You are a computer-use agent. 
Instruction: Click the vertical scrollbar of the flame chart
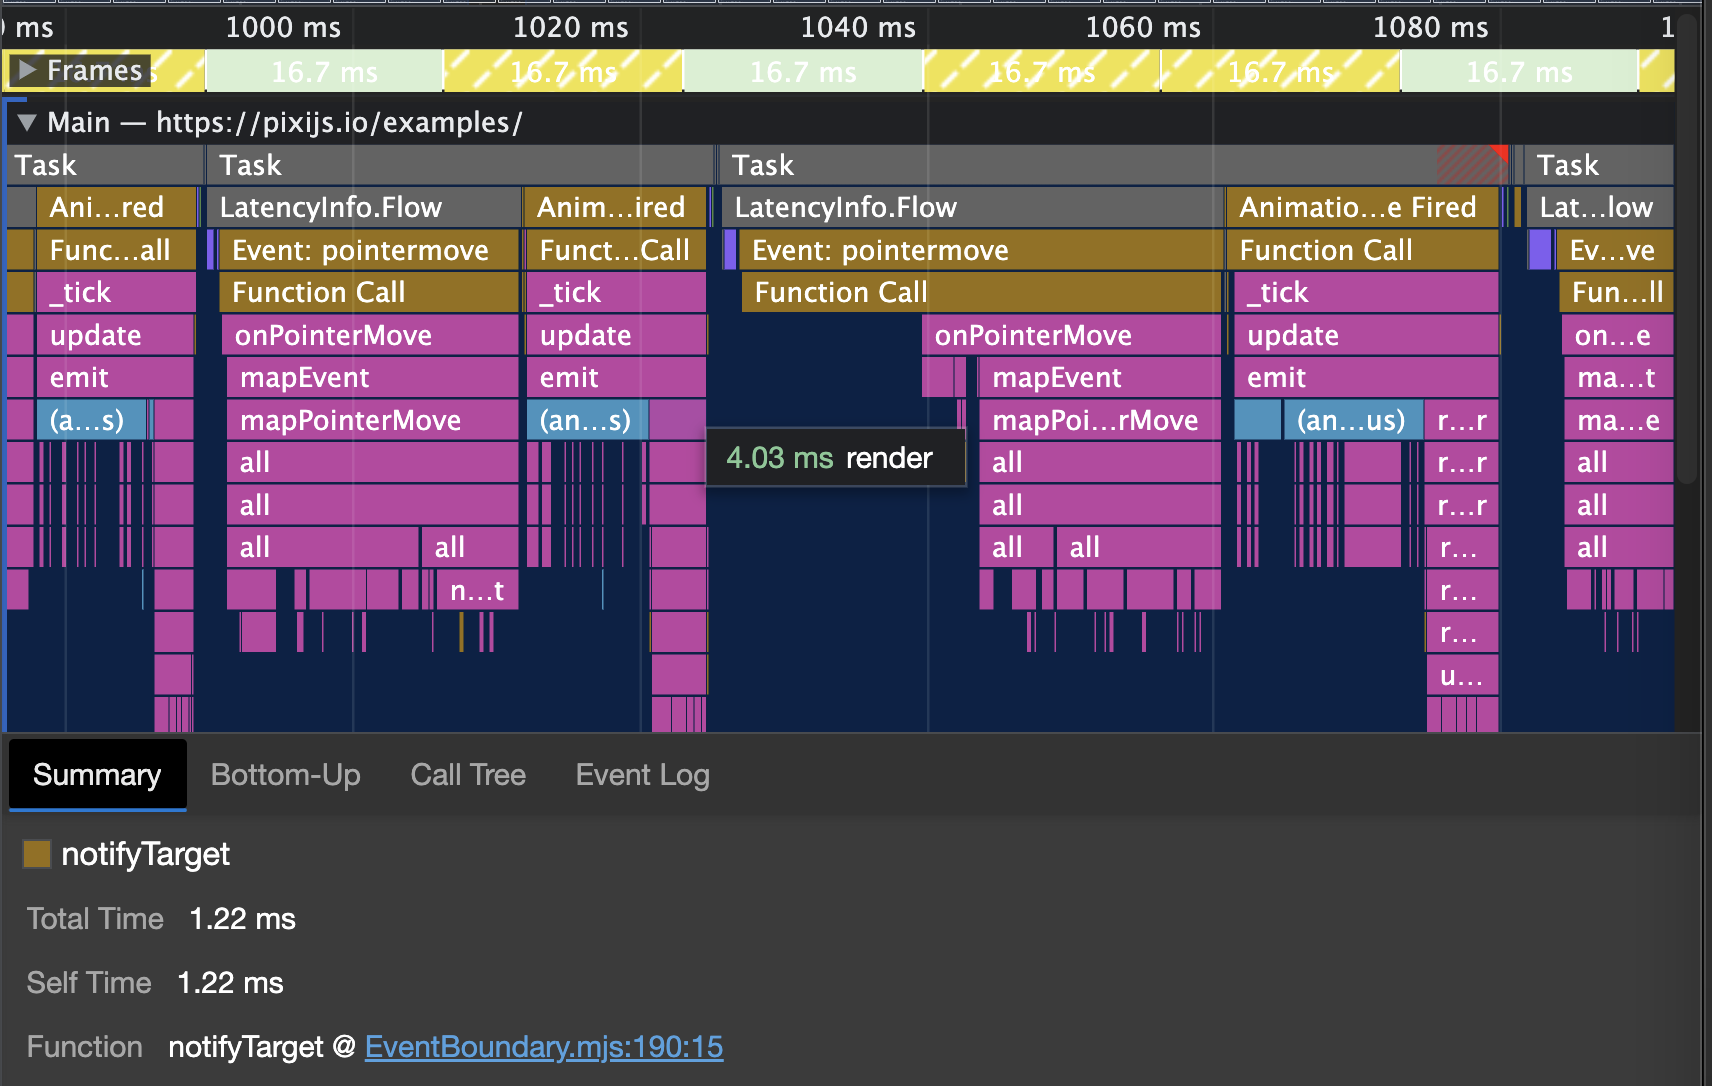pos(1687,250)
